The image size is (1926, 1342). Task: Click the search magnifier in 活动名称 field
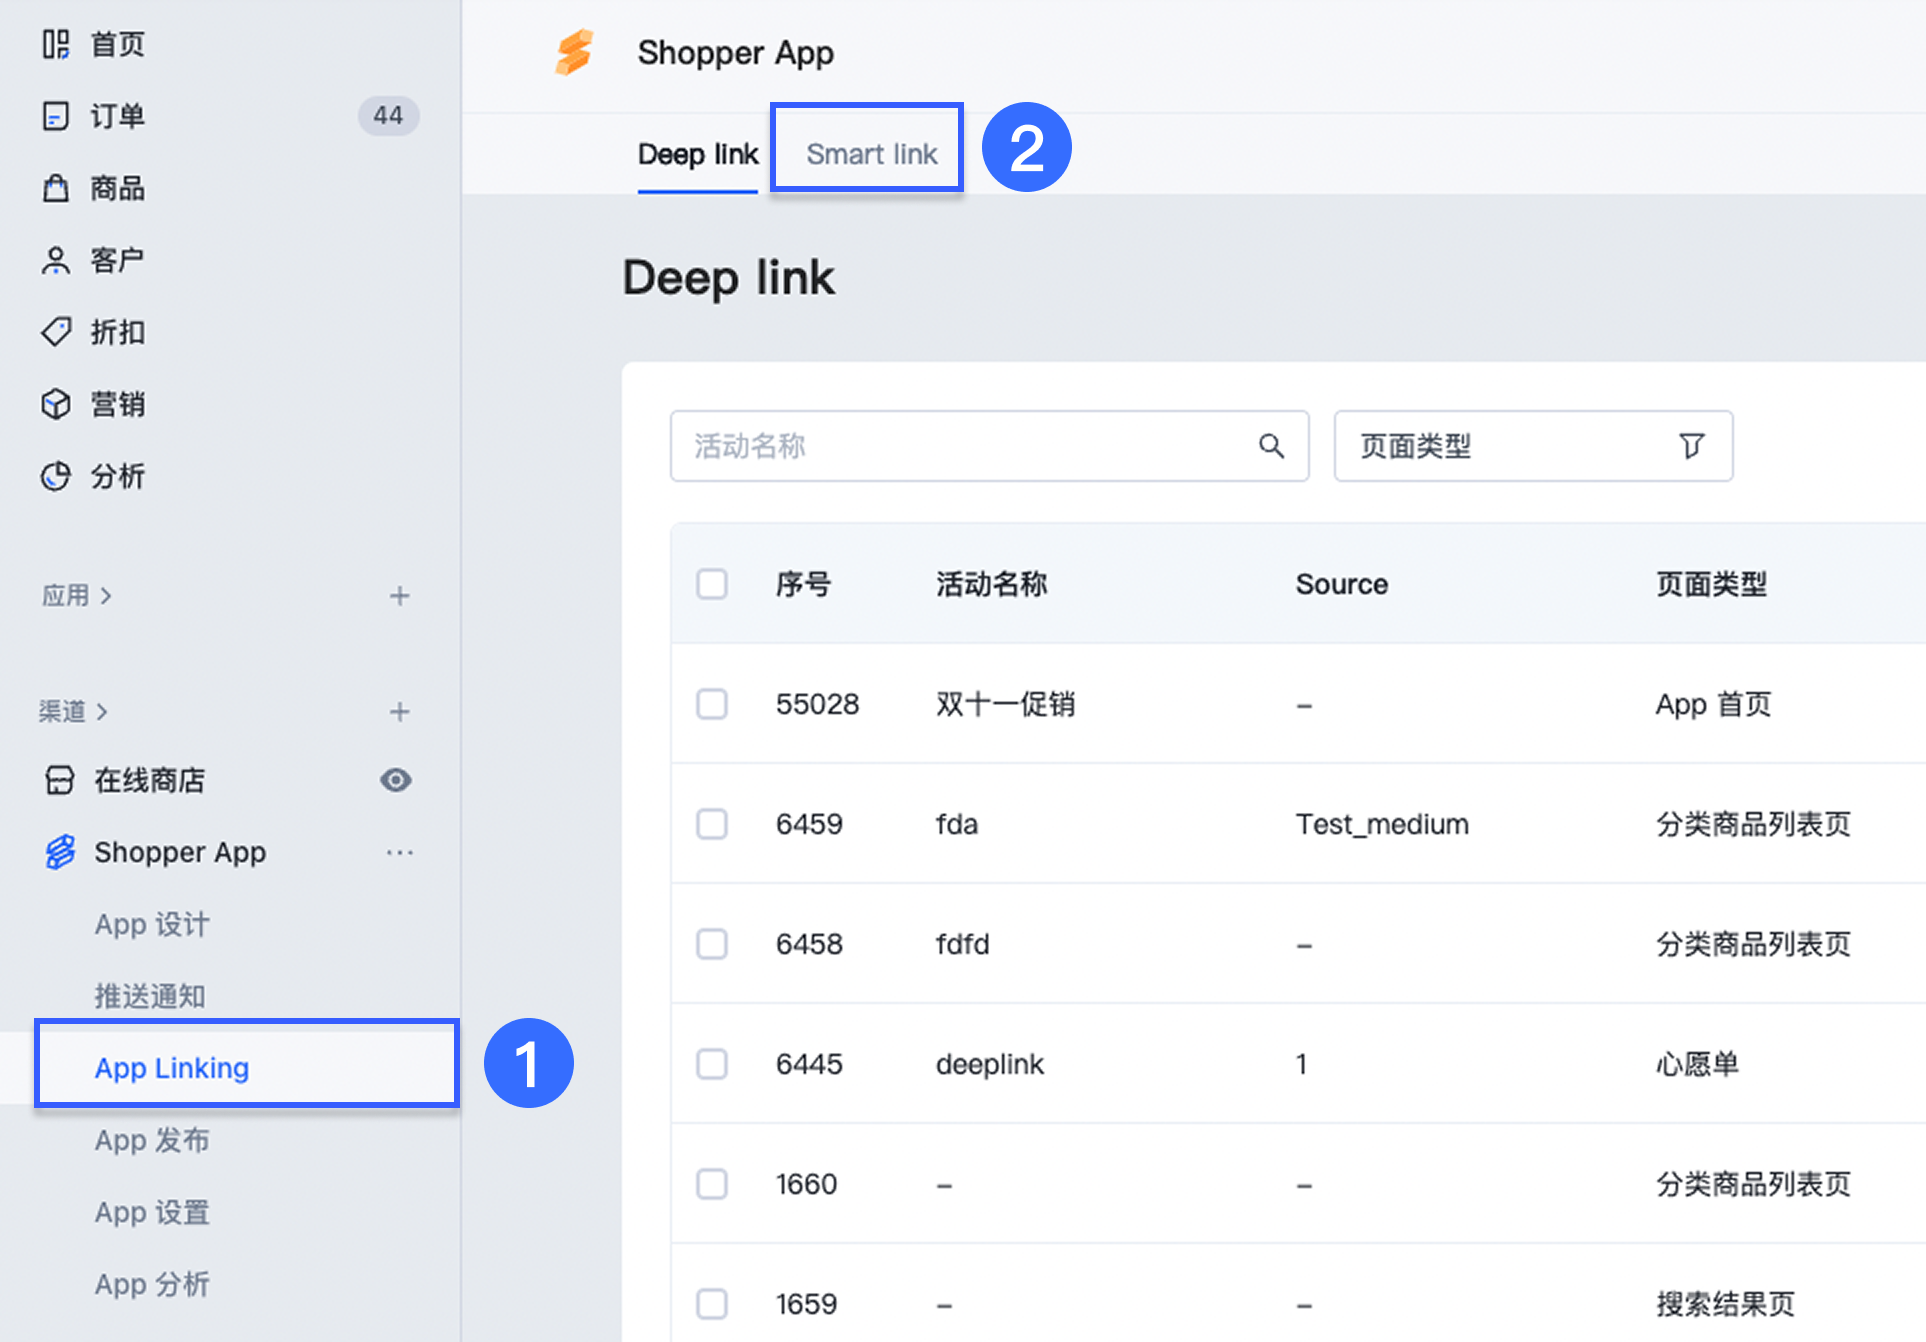(1271, 446)
